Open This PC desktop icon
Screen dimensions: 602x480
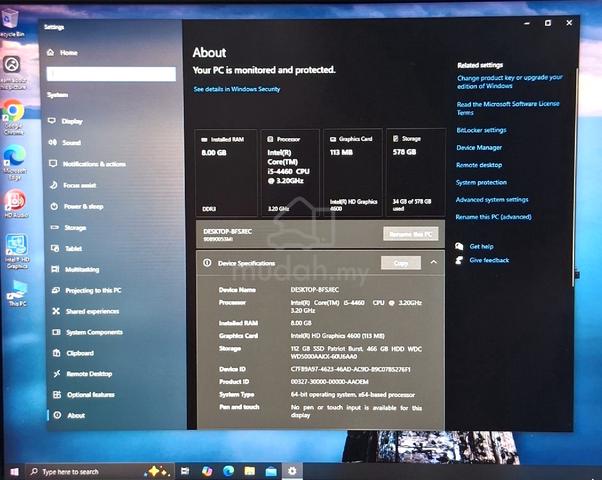coord(17,294)
